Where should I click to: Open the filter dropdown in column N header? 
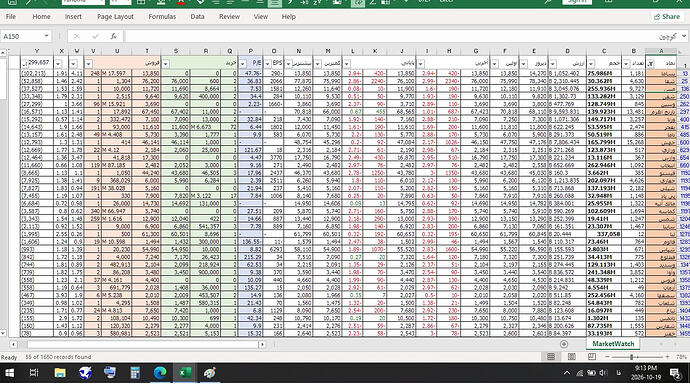coord(288,64)
